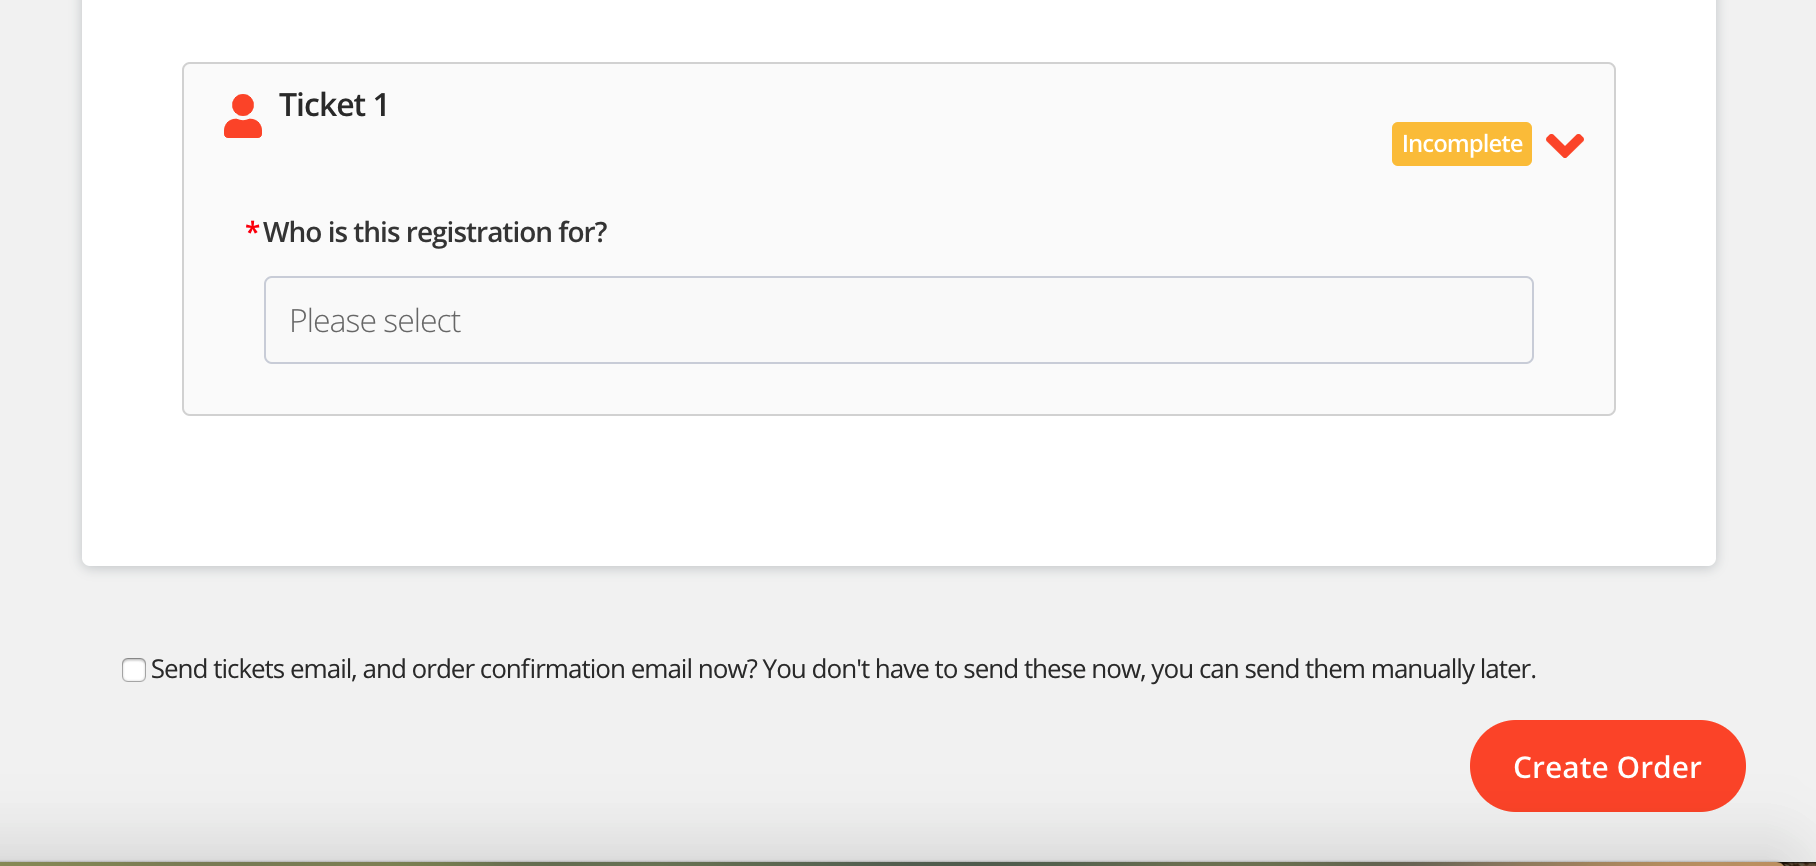
Task: Click the word 'Create' on the orange button
Action: pyautogui.click(x=1560, y=767)
